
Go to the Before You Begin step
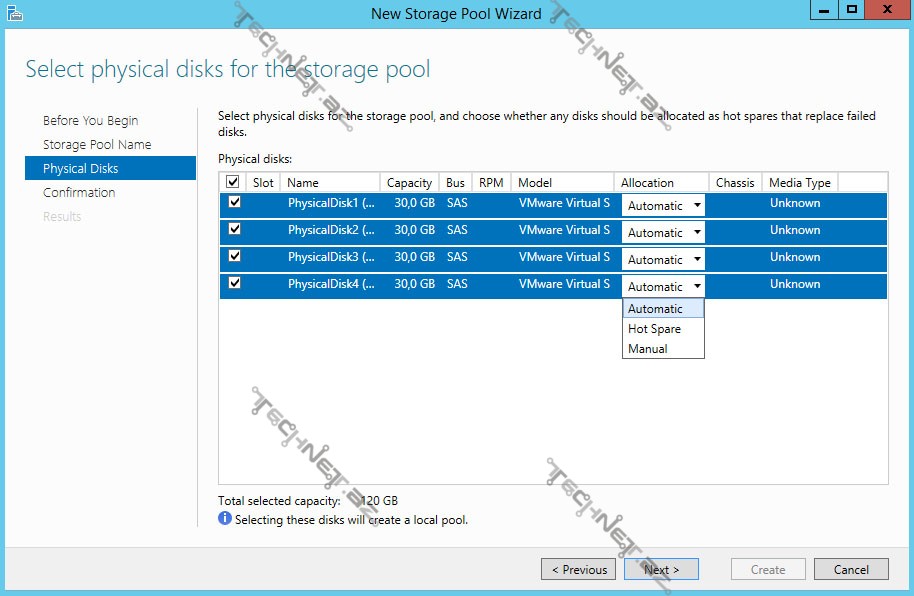click(x=91, y=120)
